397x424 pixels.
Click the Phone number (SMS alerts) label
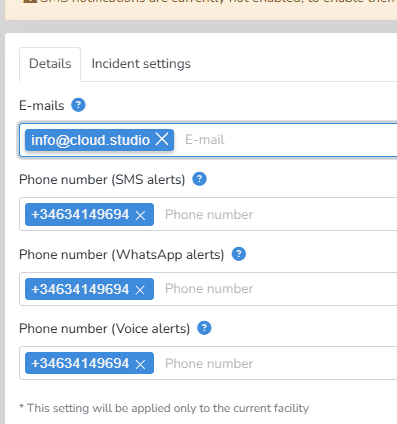102,180
